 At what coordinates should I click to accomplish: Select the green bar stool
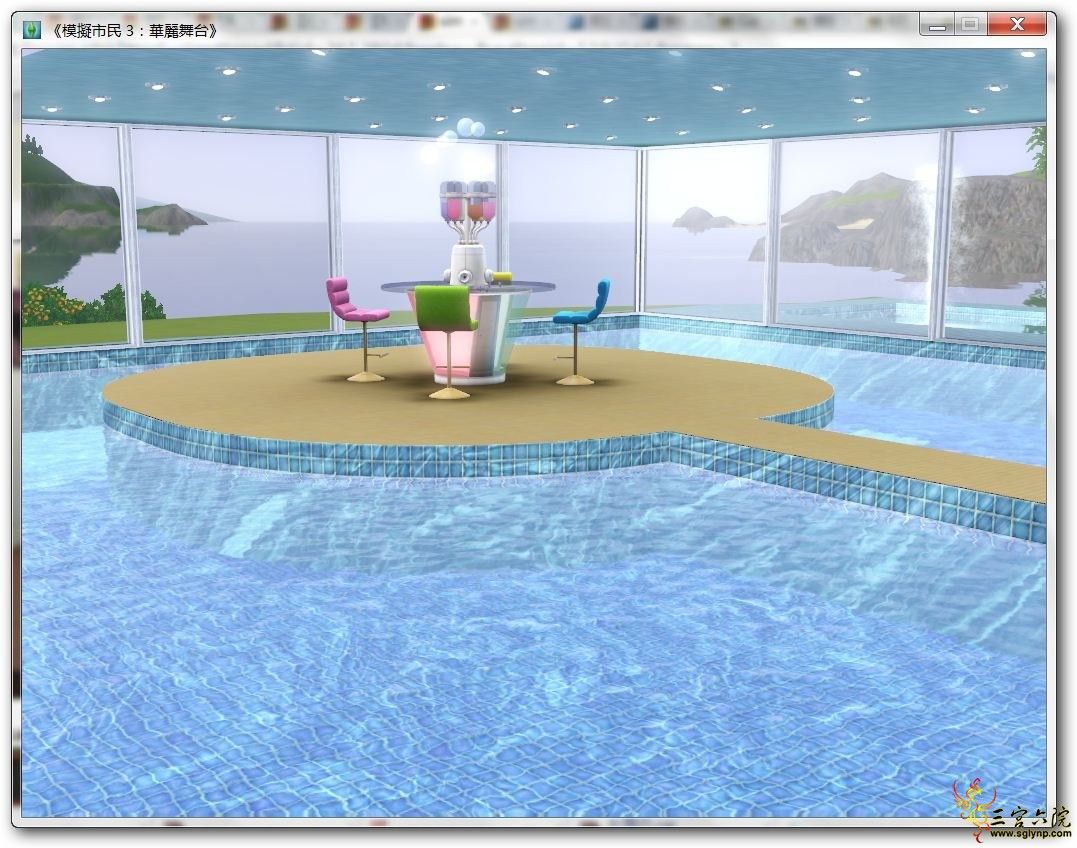pyautogui.click(x=446, y=341)
